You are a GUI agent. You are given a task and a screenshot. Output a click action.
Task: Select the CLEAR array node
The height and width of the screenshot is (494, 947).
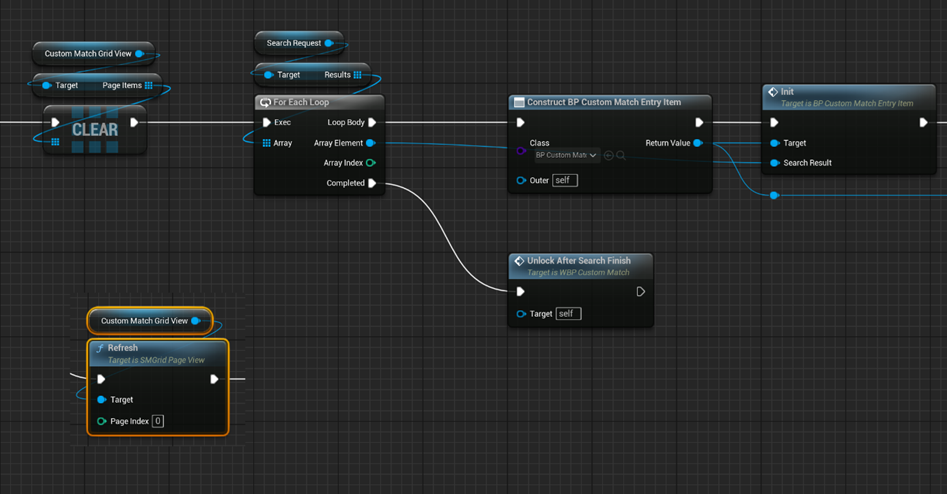coord(95,130)
